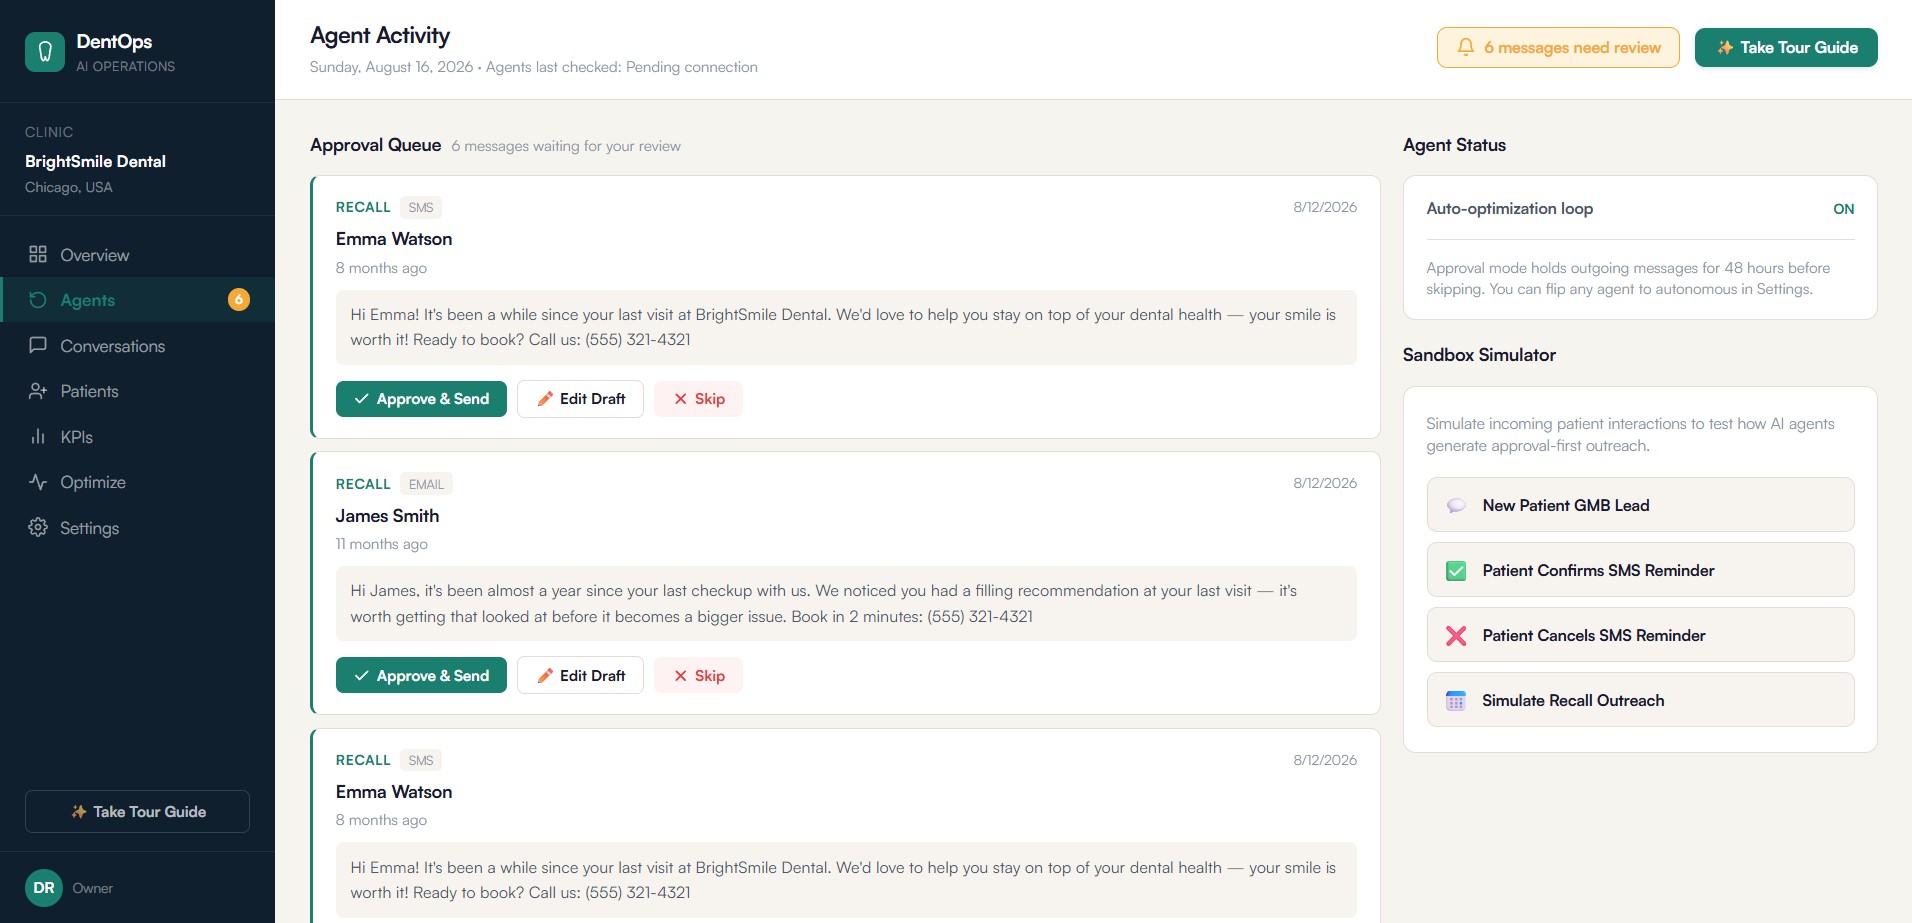Simulate a New Patient GMB Lead
Screen dimensions: 1912x923
(1640, 505)
